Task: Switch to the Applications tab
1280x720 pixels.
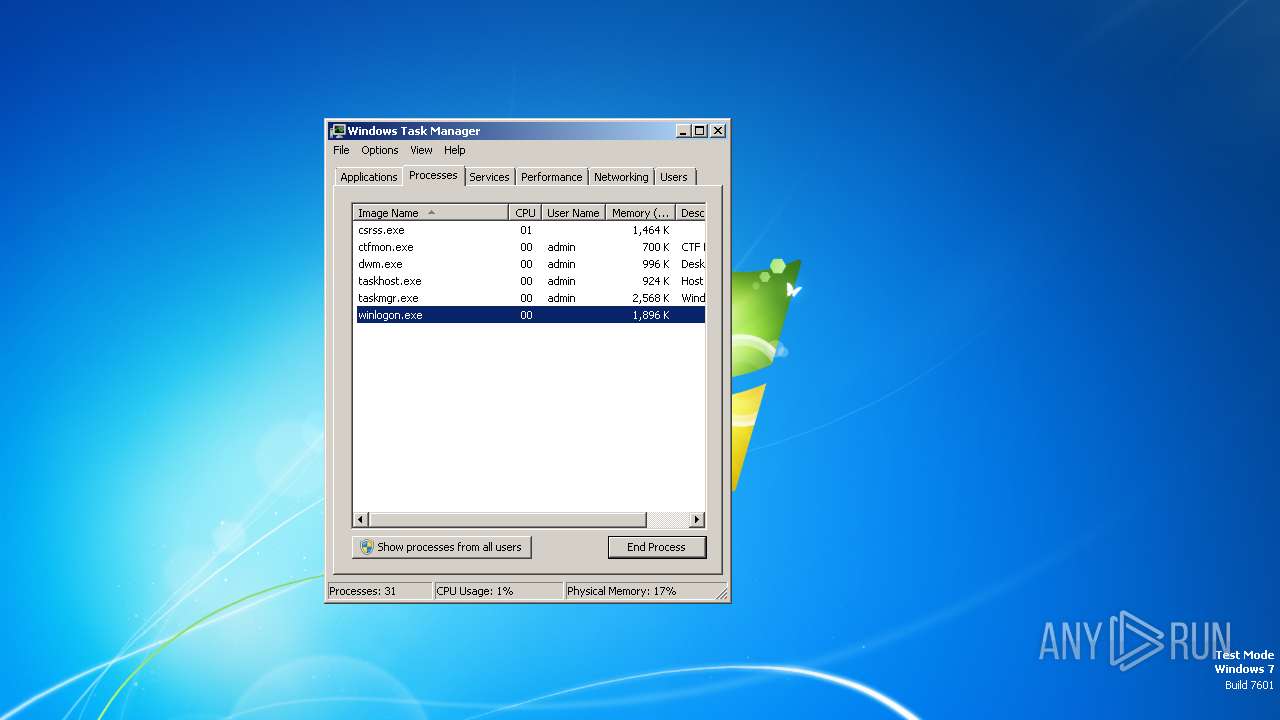Action: click(369, 177)
